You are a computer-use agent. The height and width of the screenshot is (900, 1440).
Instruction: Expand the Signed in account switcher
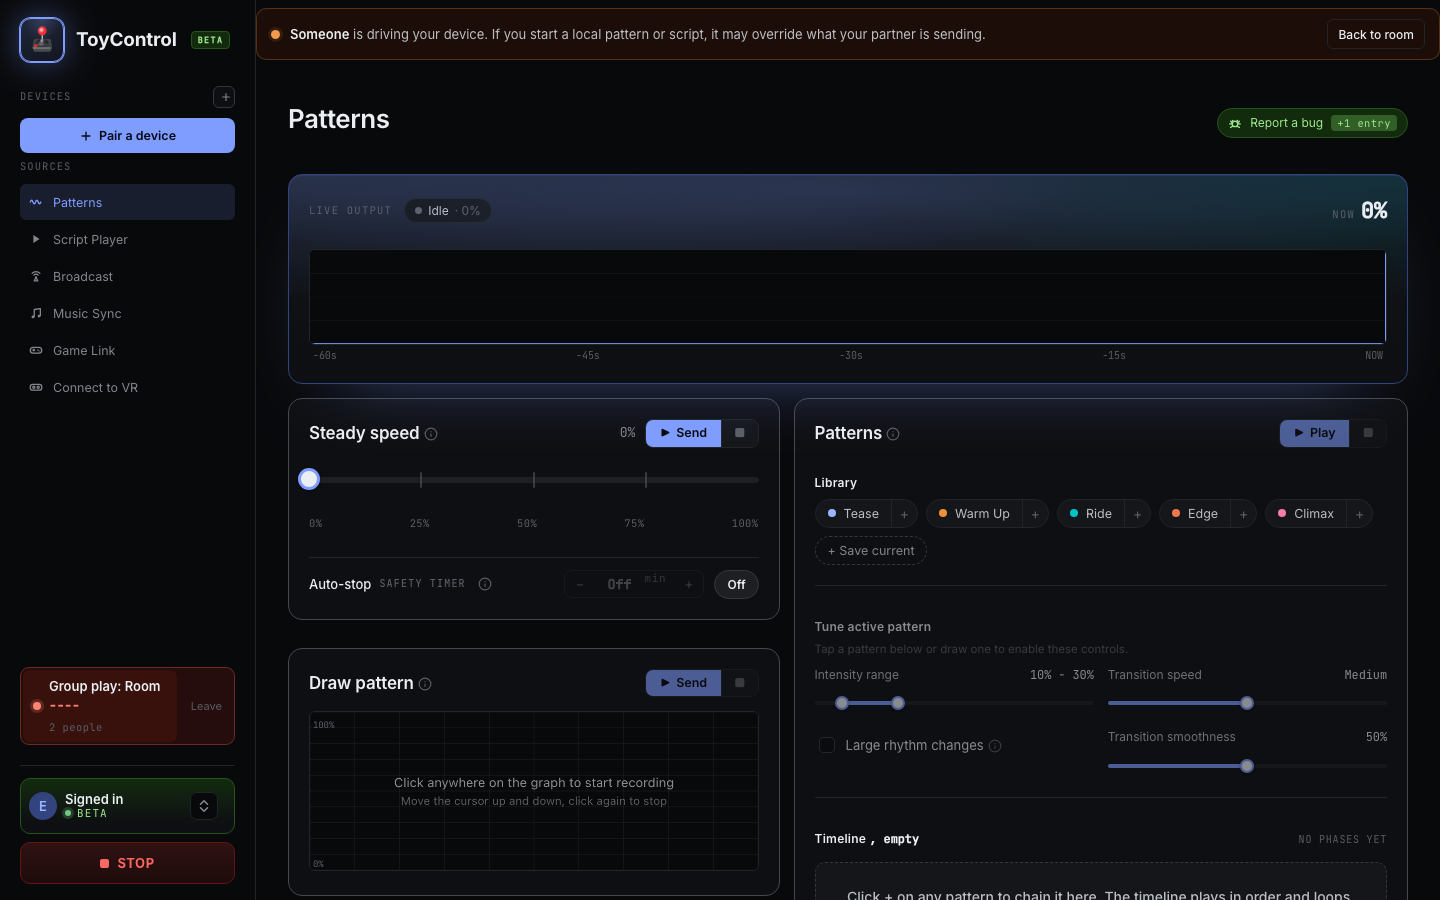[204, 806]
